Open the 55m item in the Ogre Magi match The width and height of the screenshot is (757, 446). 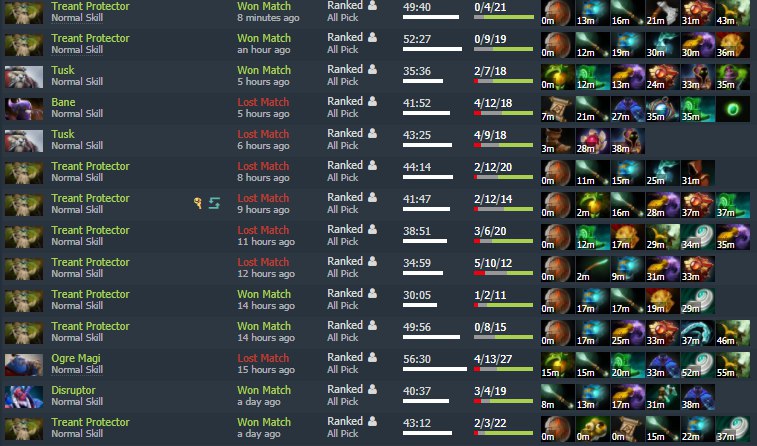click(x=733, y=365)
